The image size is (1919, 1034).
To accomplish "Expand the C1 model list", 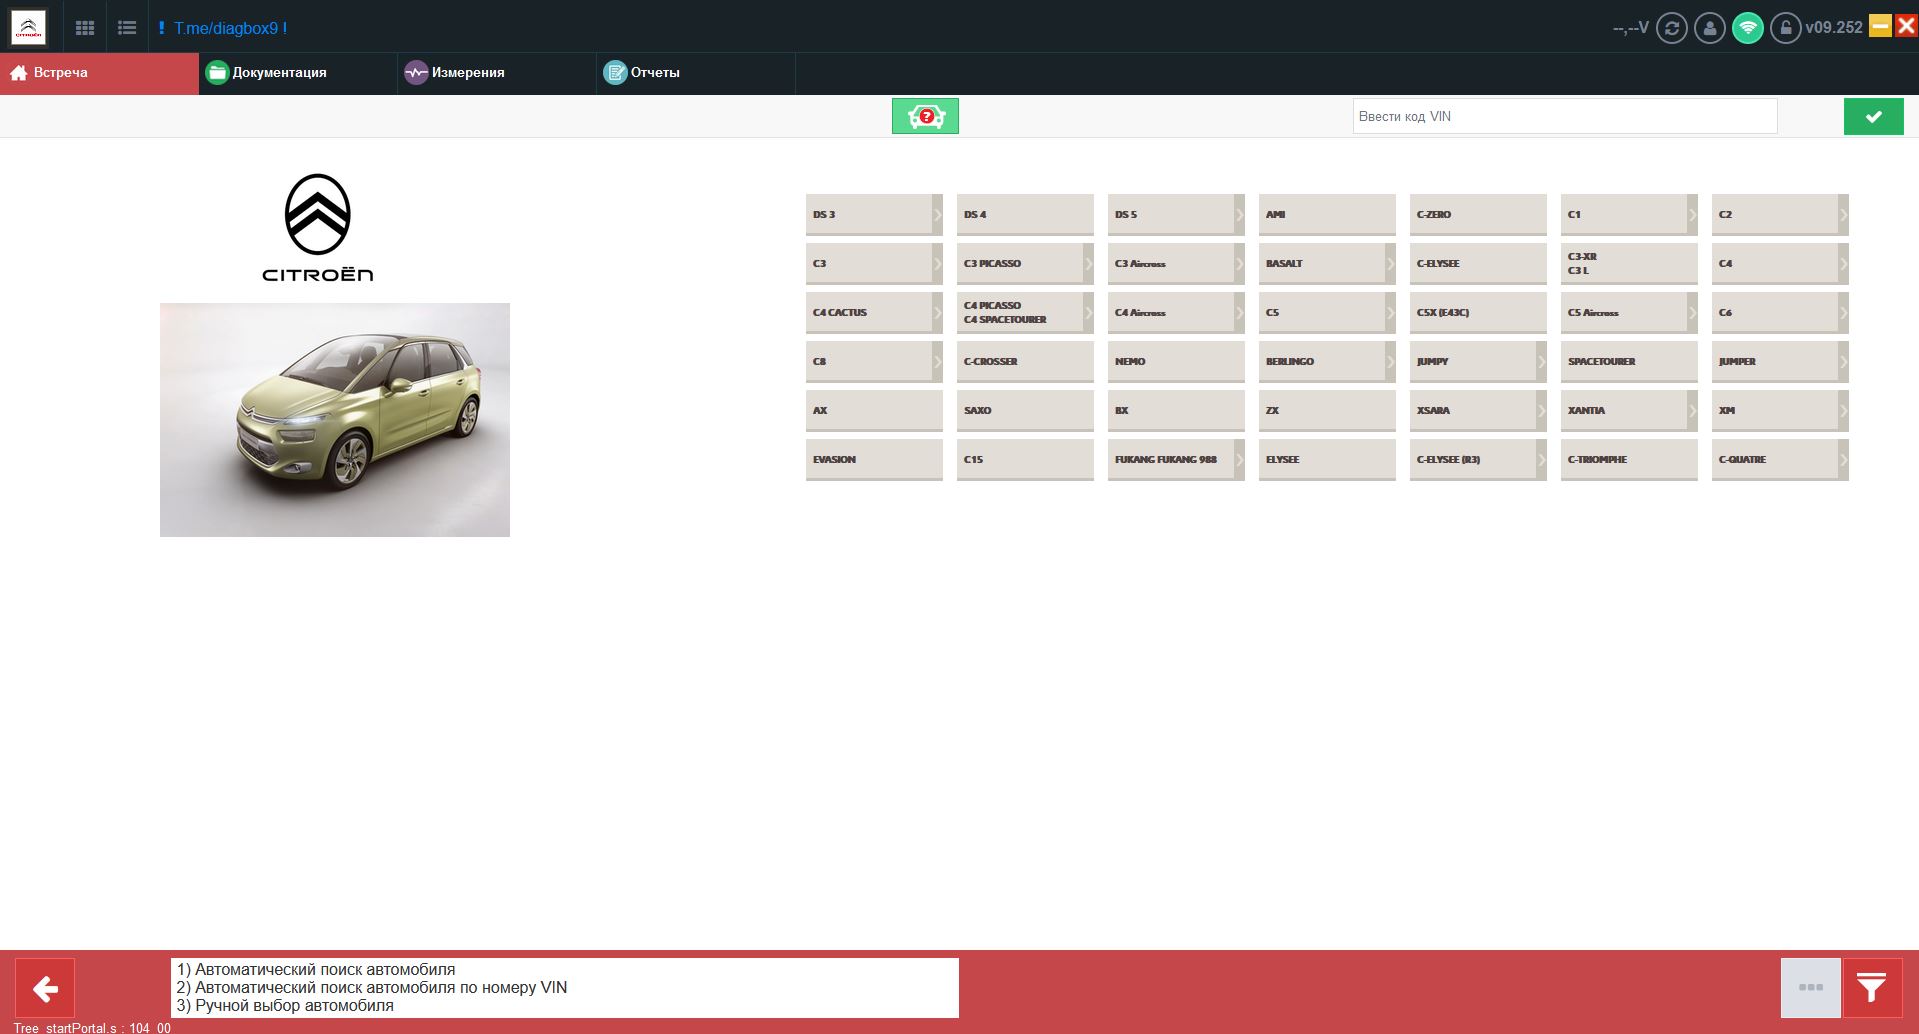I will point(1692,214).
